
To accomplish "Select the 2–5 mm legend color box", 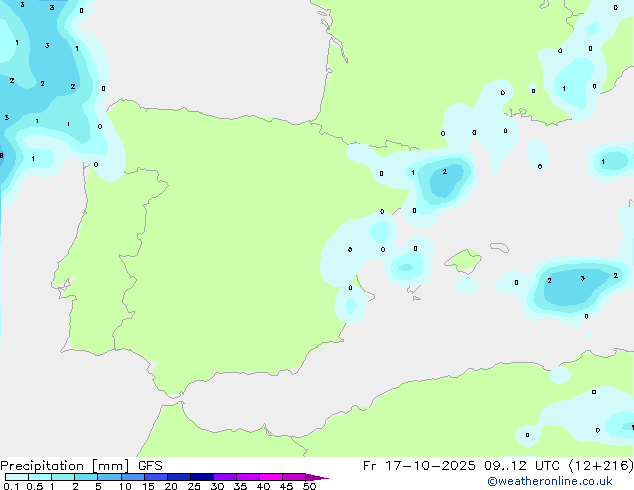I will click(x=86, y=477).
